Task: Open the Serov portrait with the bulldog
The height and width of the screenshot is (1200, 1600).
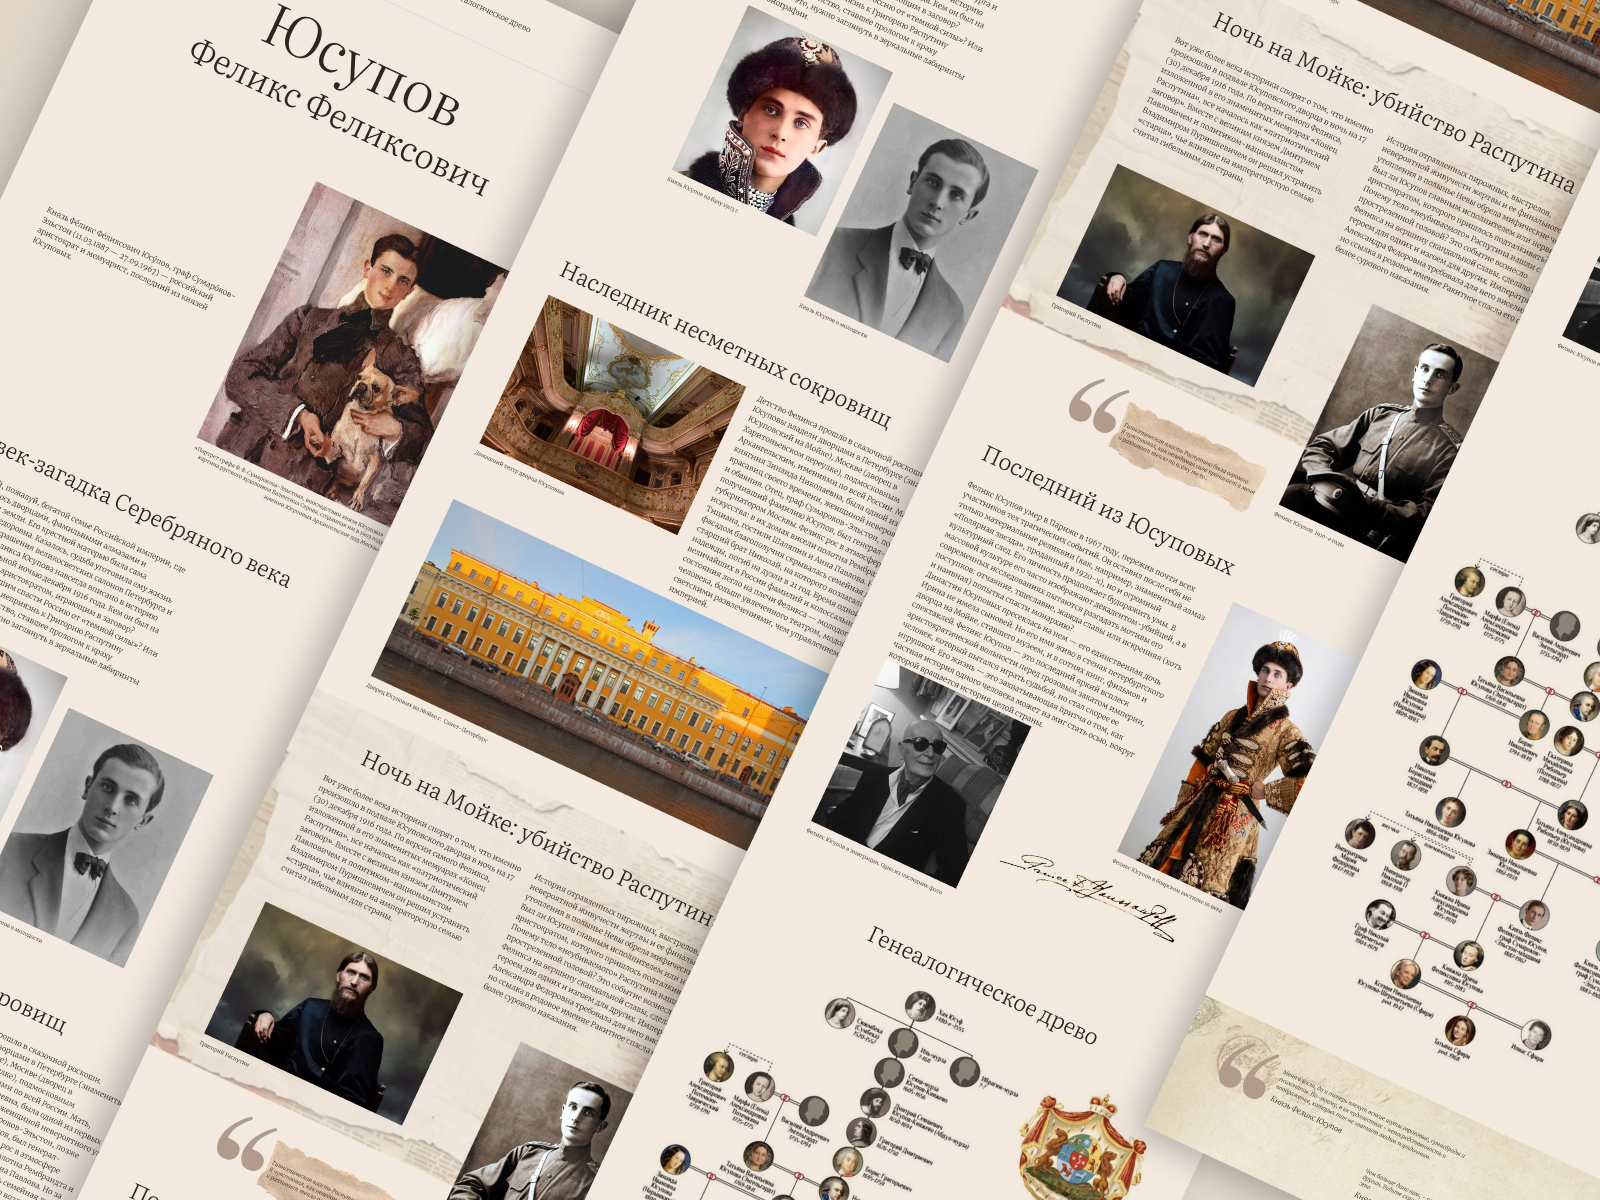Action: click(354, 356)
